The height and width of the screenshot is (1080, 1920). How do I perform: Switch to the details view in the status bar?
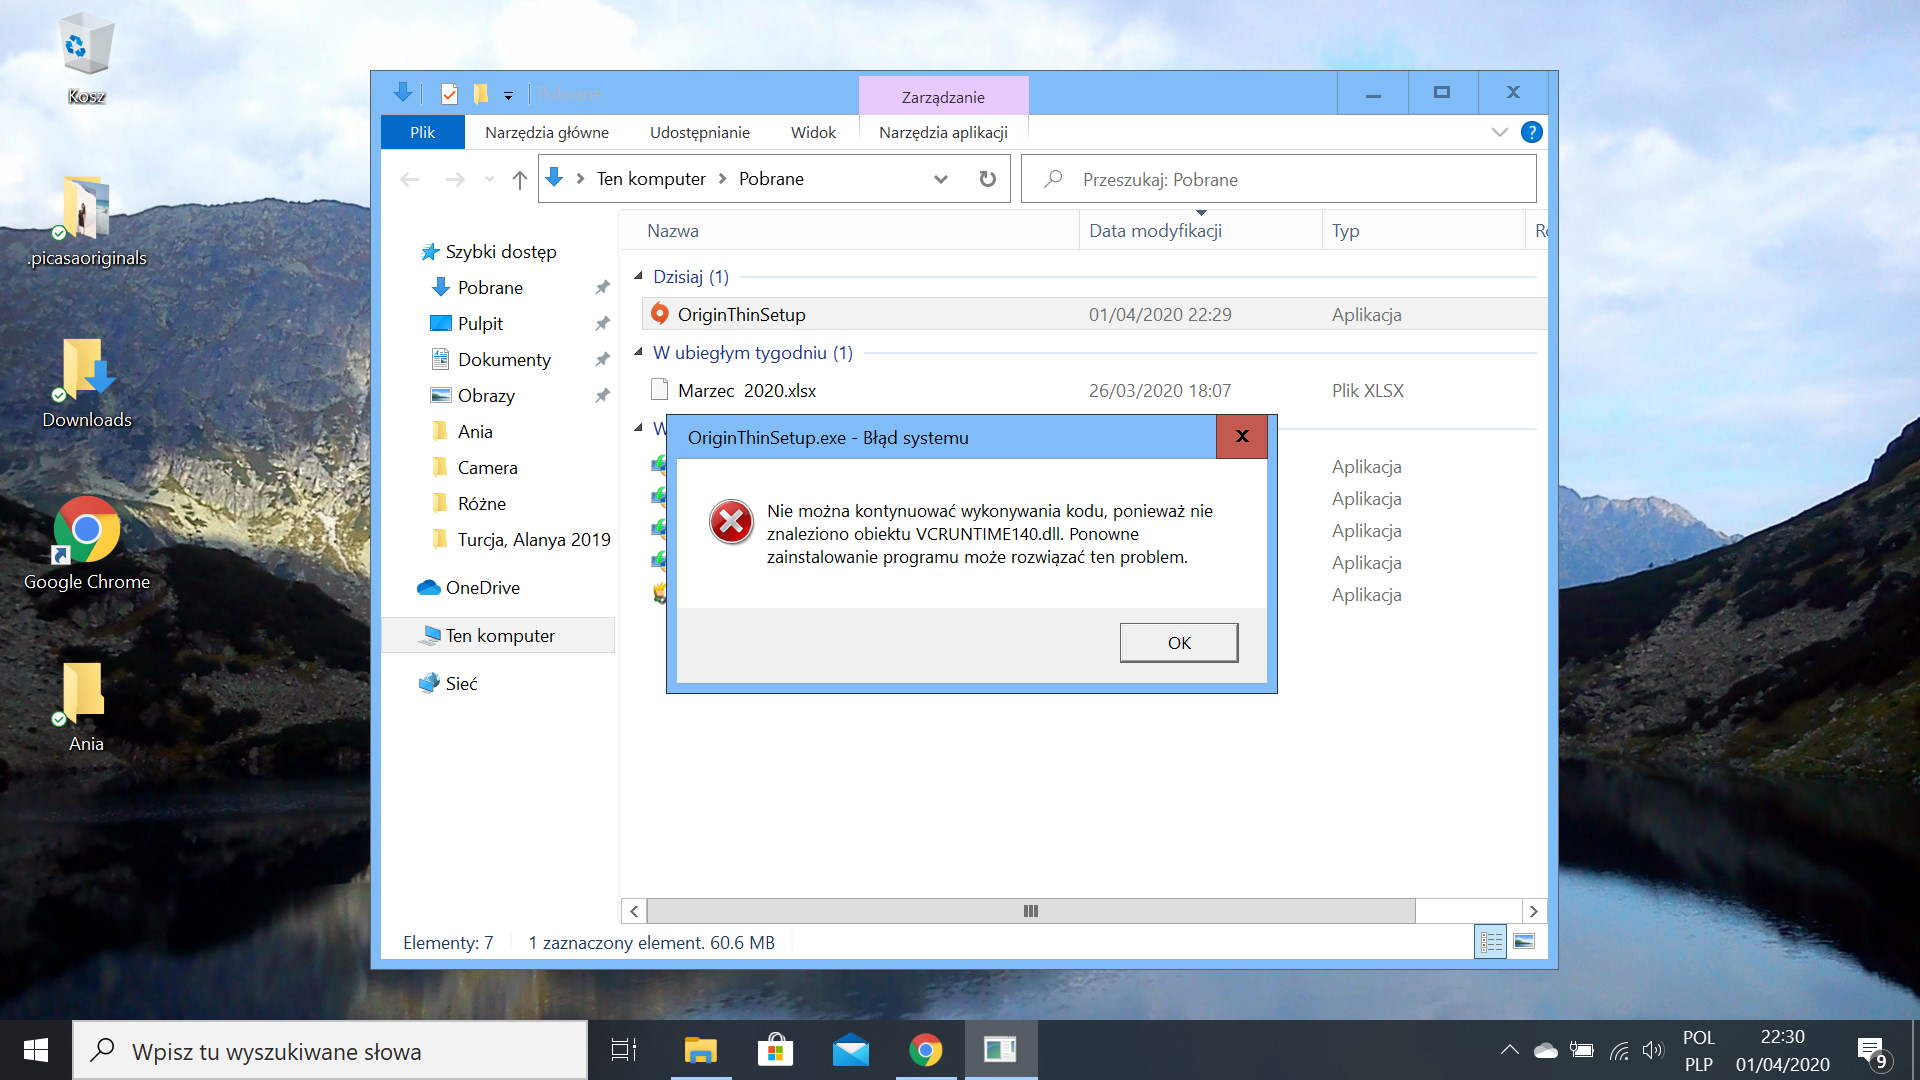(x=1491, y=942)
